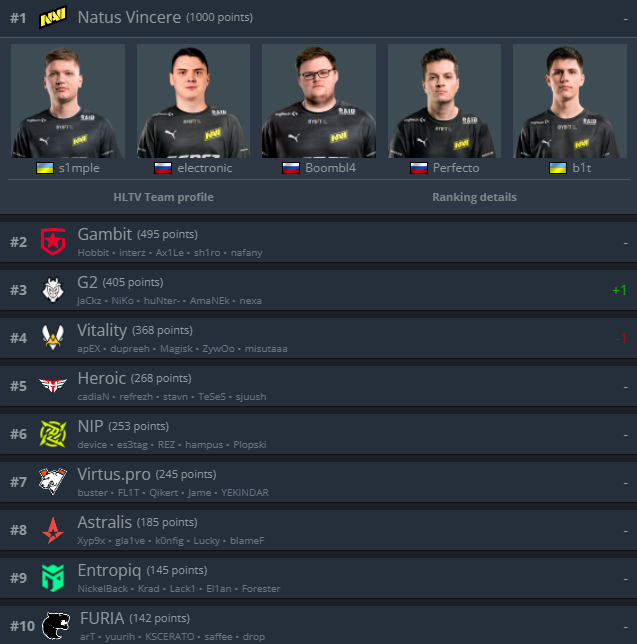Click the NIP yellow emblem logo
Viewport: 637px width, 644px height.
pos(53,434)
